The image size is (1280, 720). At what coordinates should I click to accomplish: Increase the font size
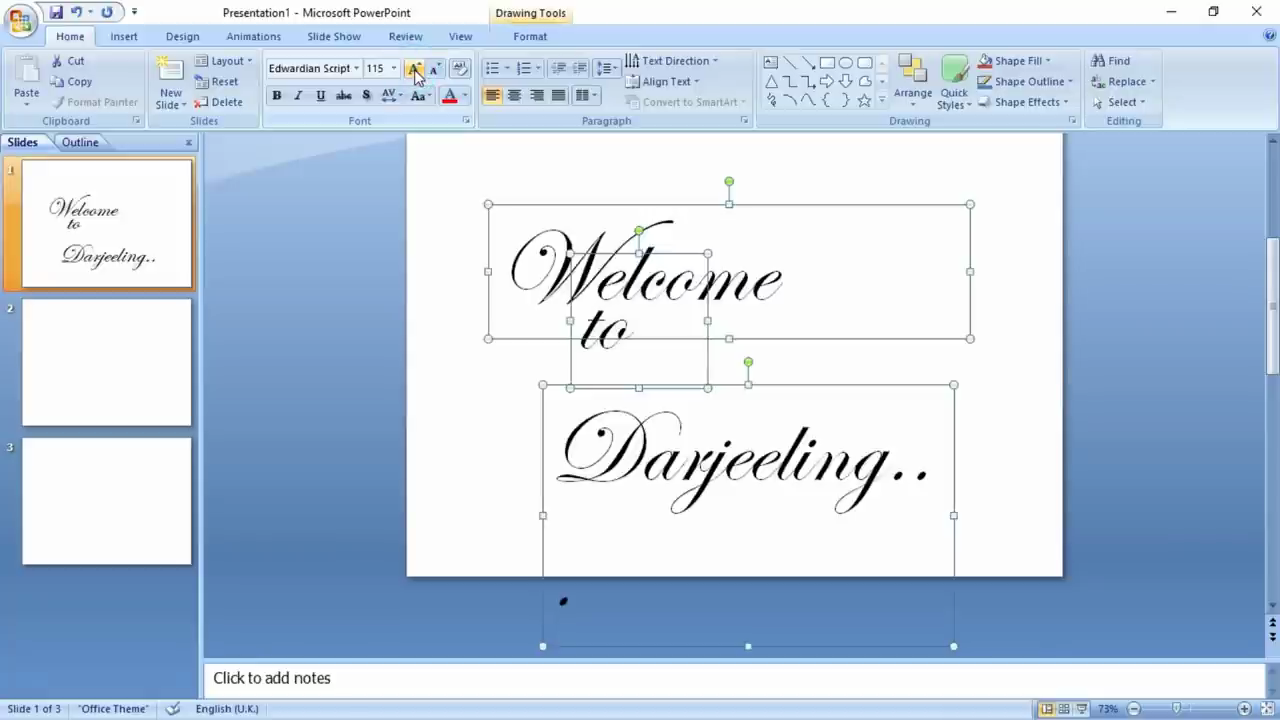tap(414, 68)
